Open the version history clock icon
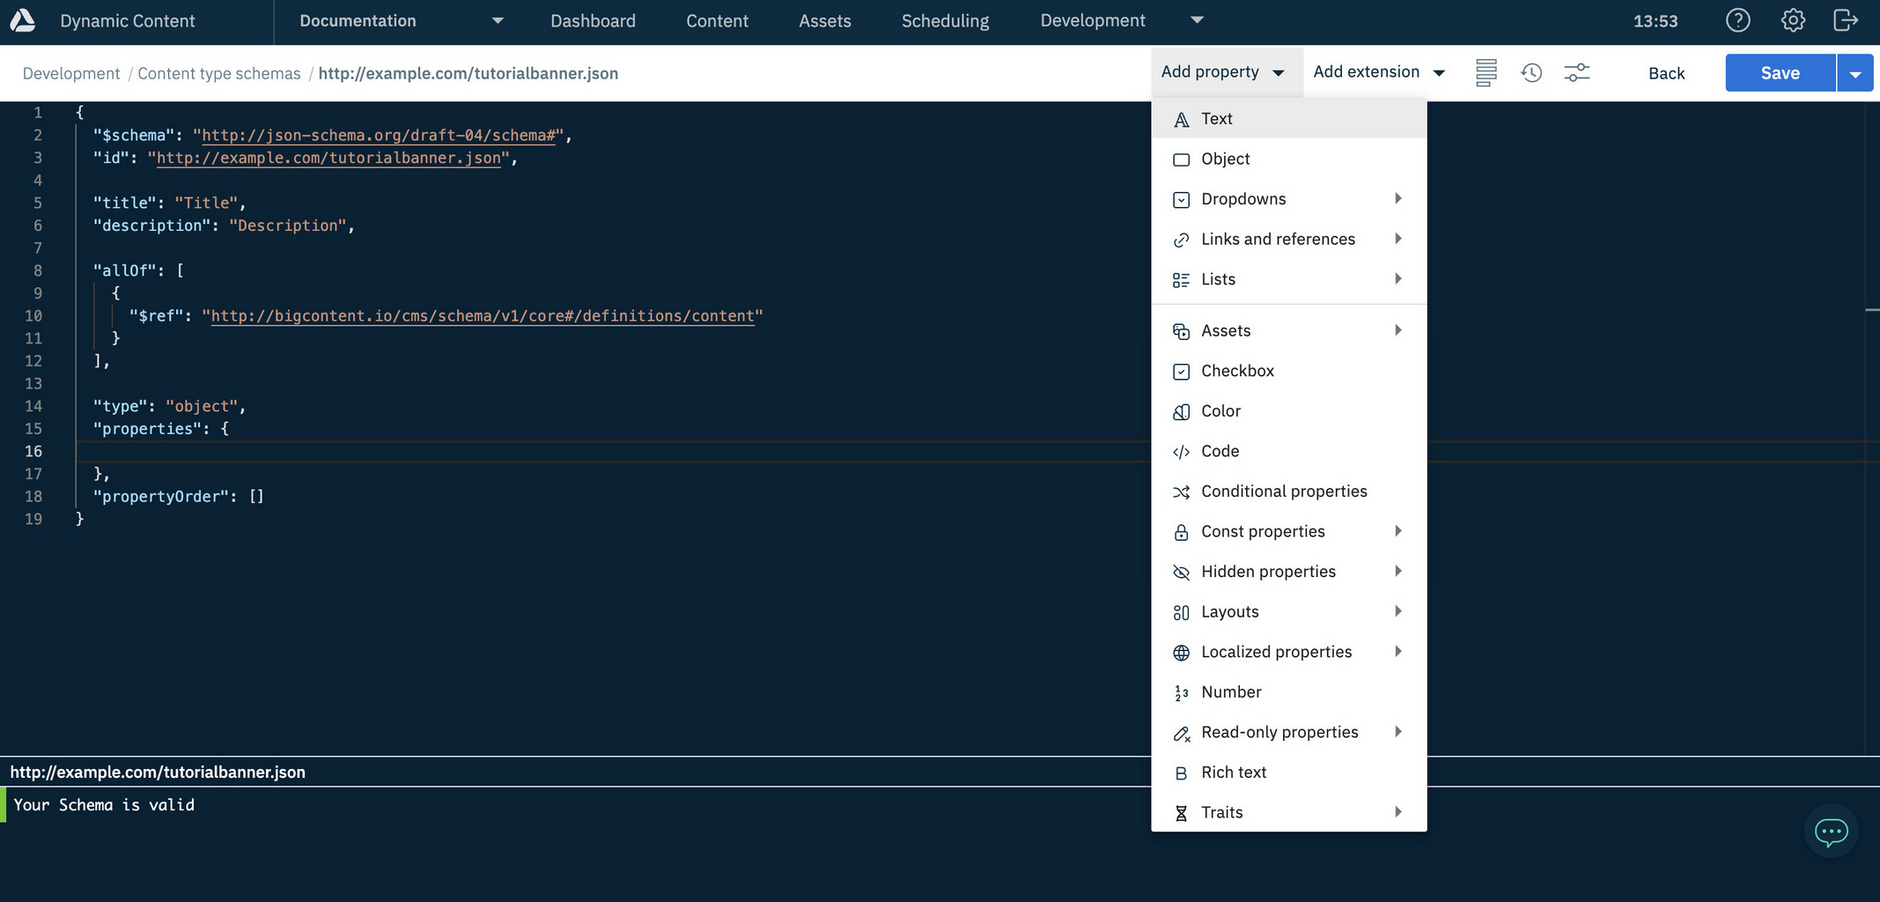1880x902 pixels. click(1532, 73)
